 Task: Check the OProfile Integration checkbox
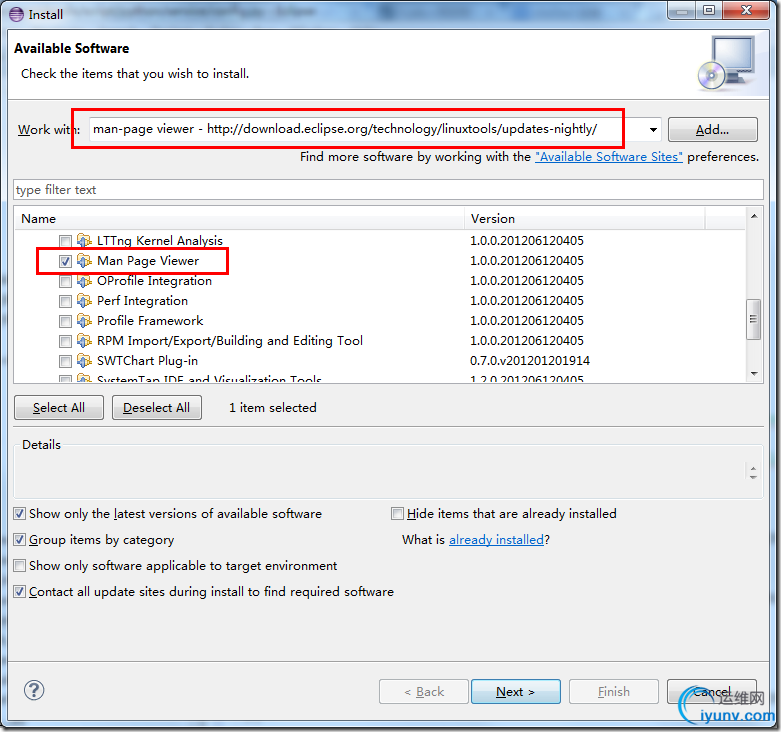(x=65, y=281)
